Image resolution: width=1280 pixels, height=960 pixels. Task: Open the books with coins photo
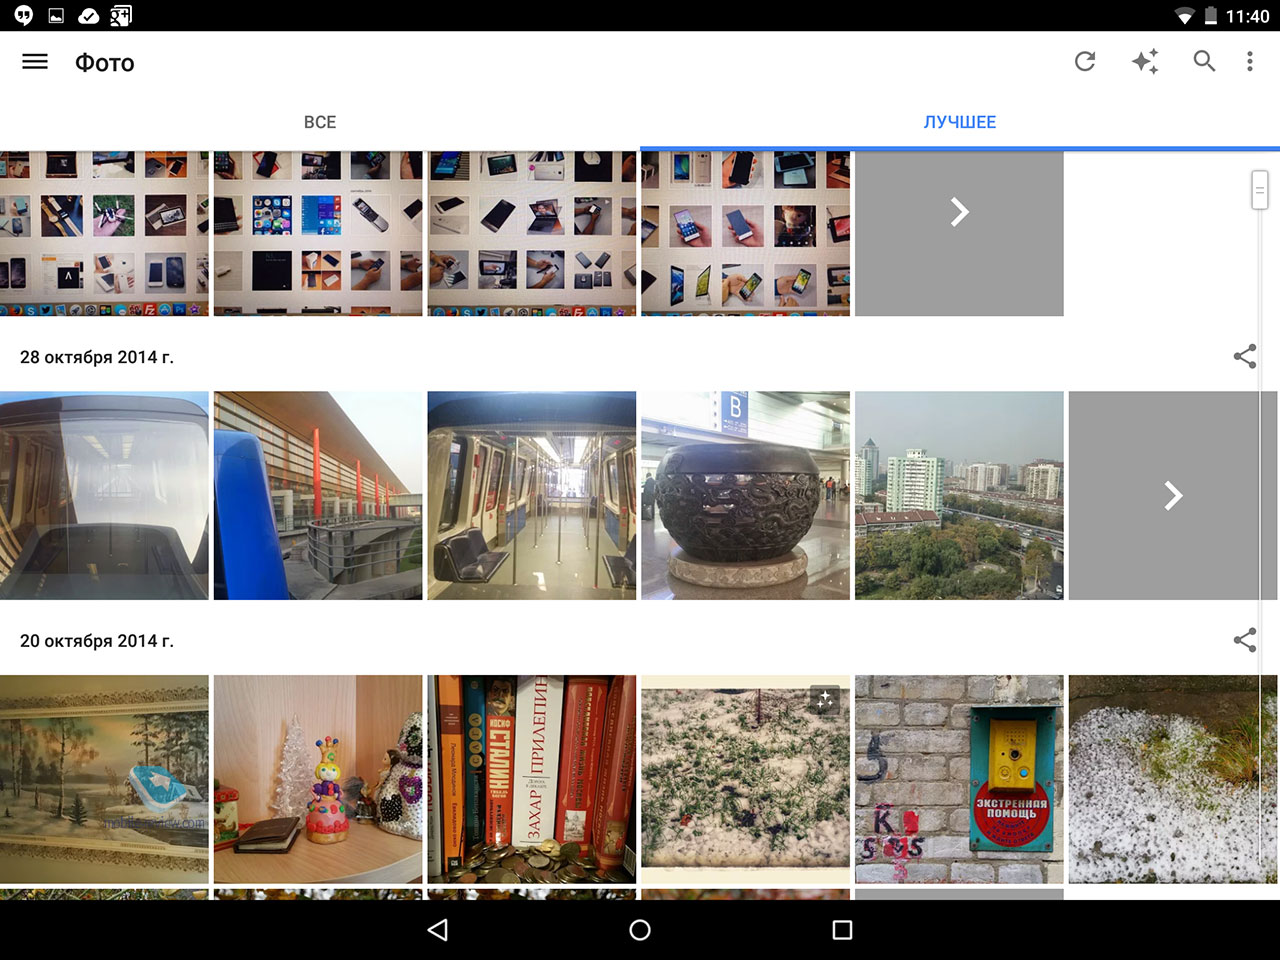coord(532,779)
